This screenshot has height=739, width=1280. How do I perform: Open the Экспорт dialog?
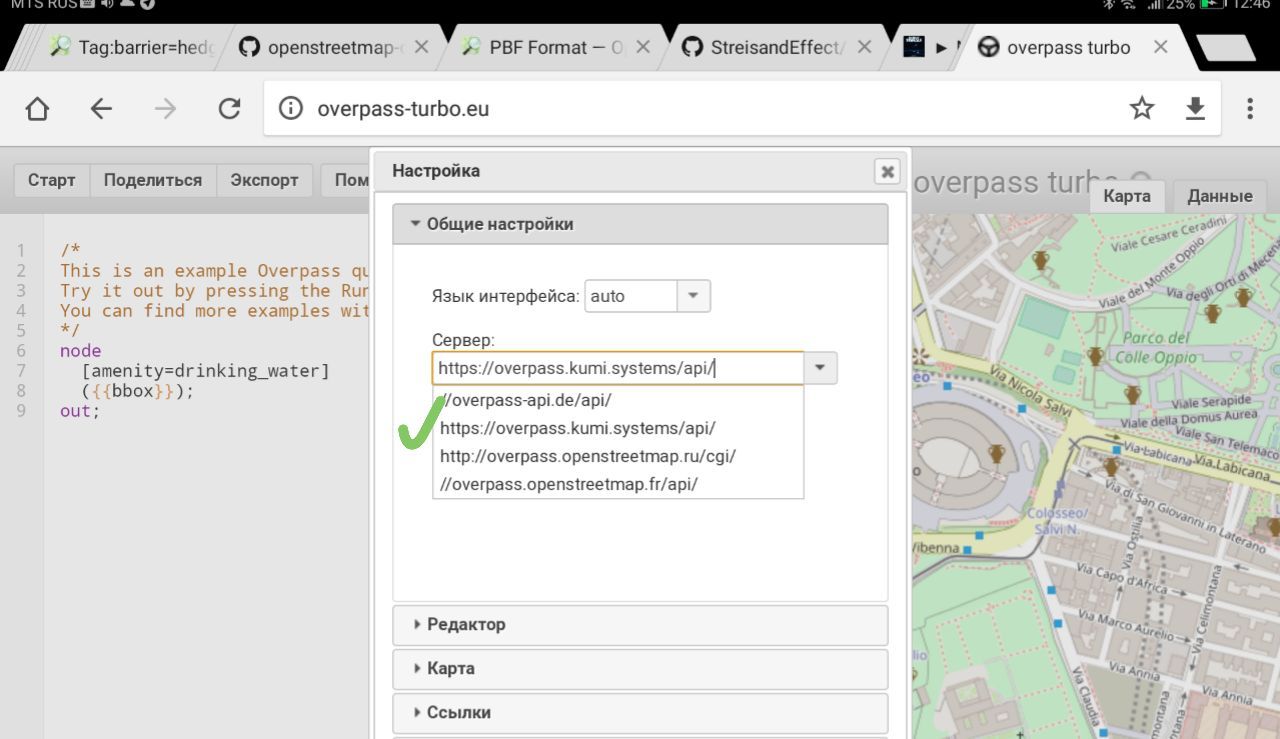coord(264,180)
